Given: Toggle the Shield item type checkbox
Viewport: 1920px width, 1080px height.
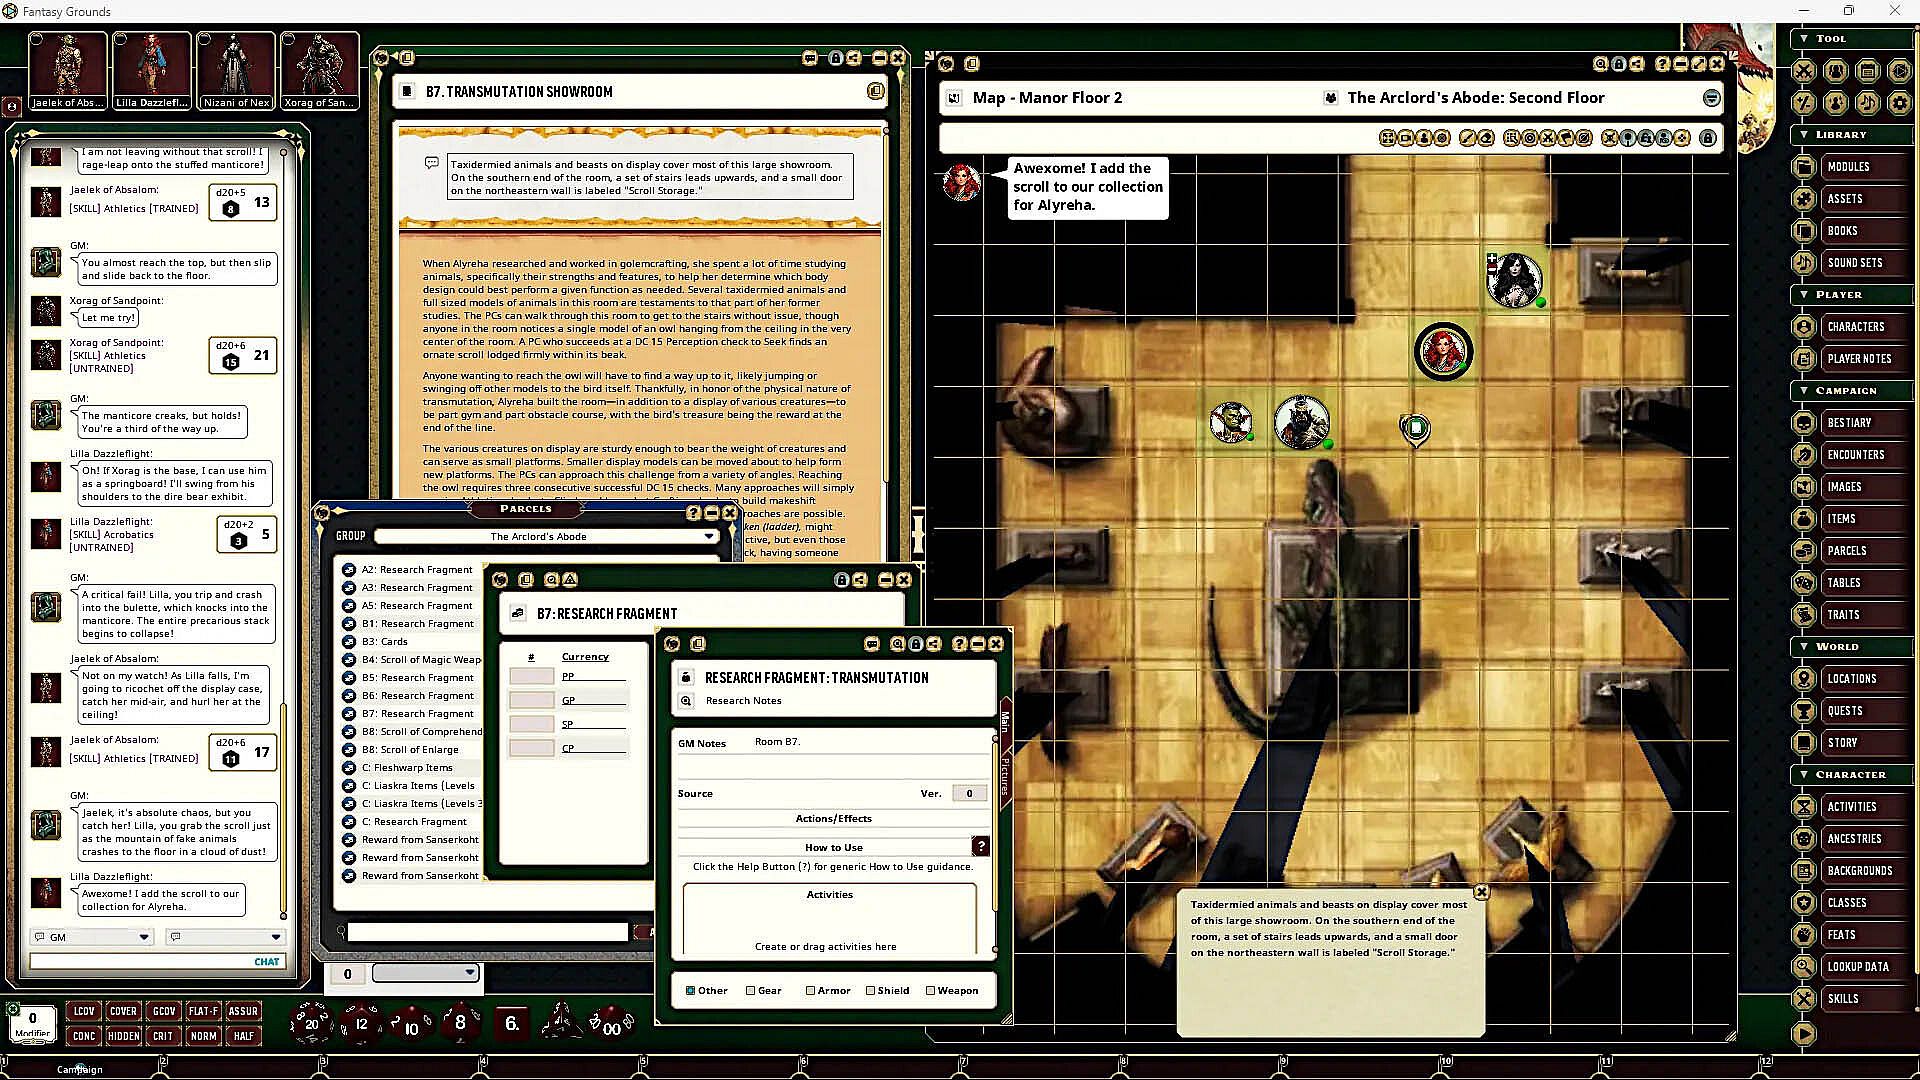Looking at the screenshot, I should click(870, 991).
